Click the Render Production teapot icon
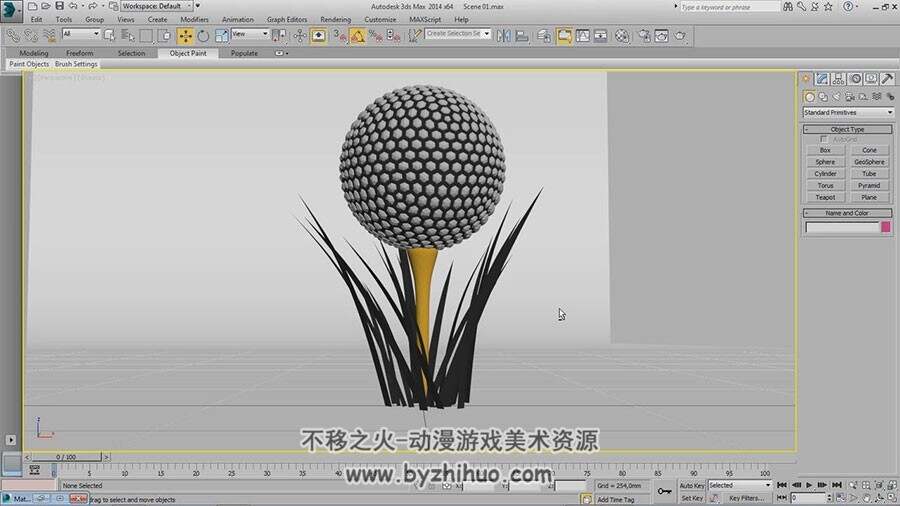Viewport: 900px width, 506px height. [x=680, y=36]
